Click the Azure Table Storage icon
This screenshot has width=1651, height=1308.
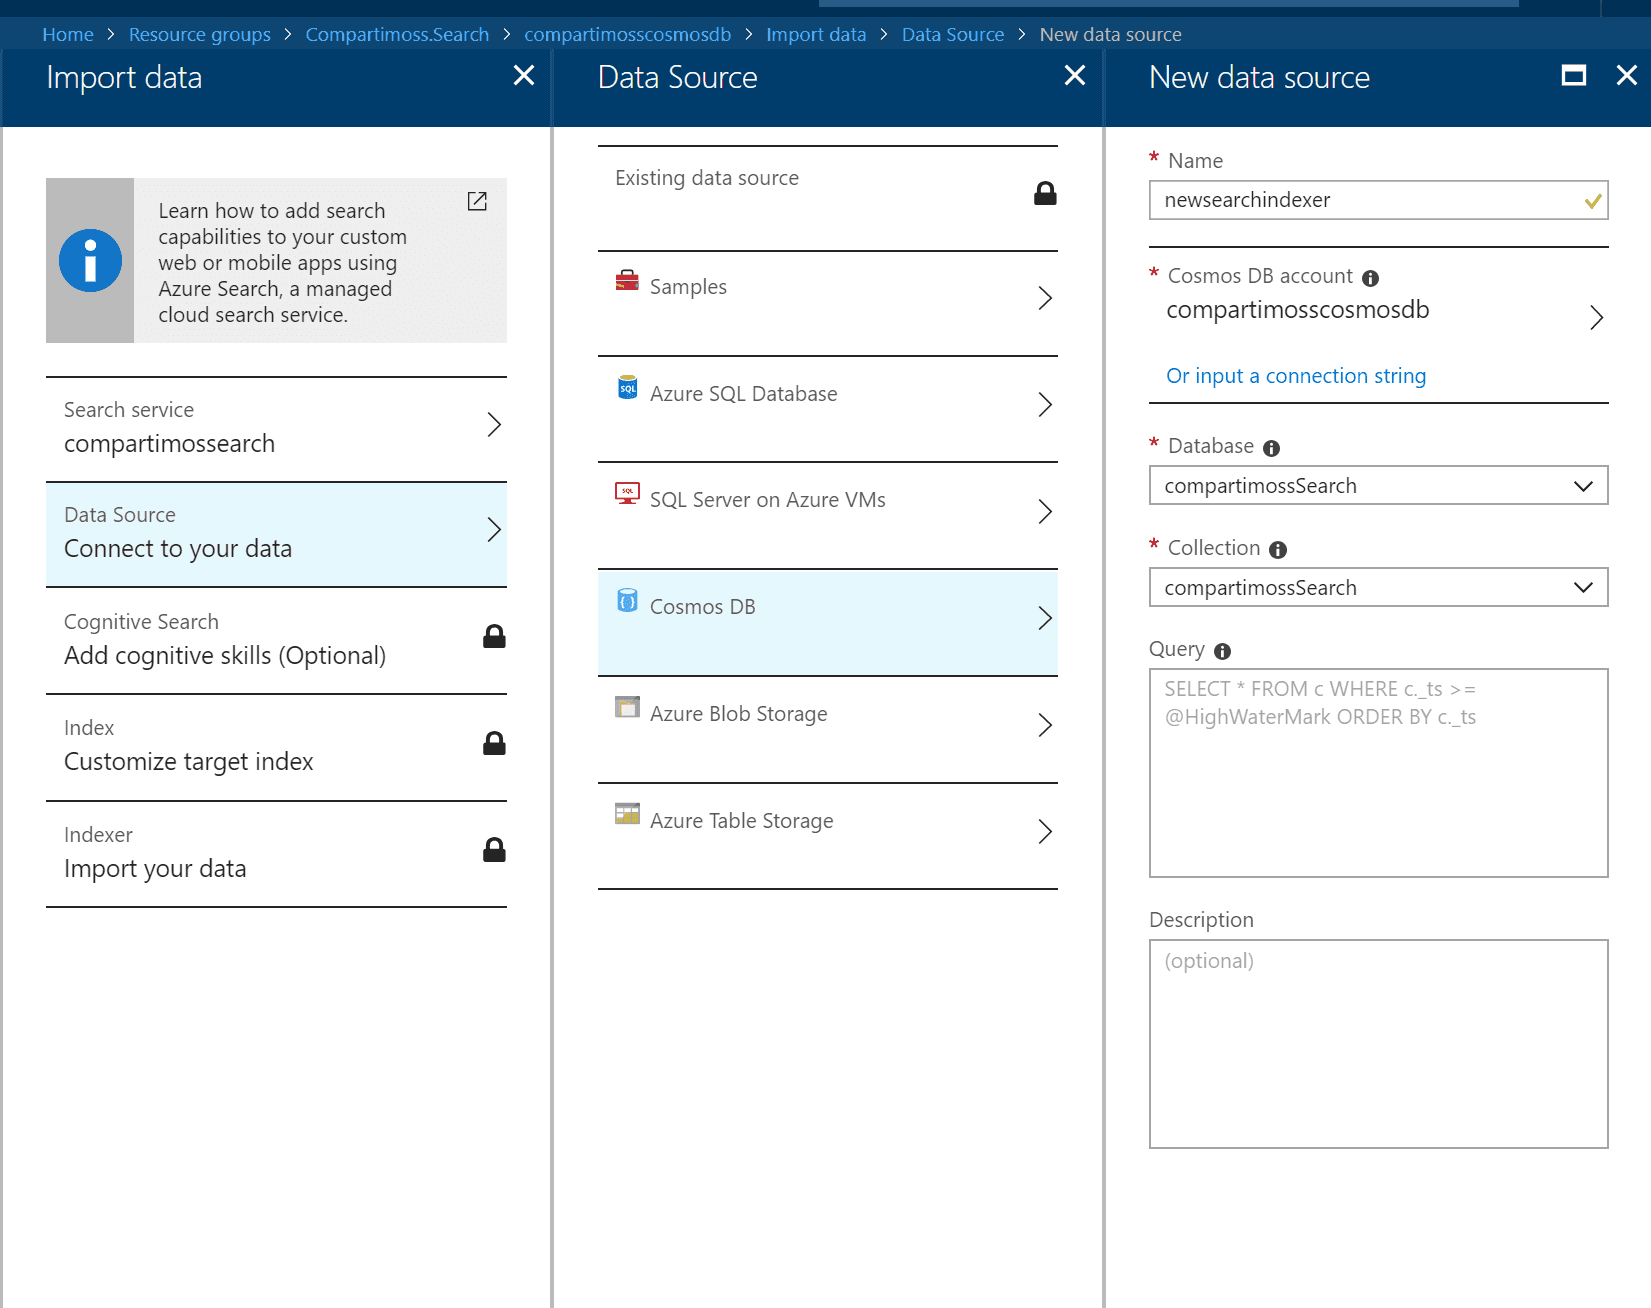627,813
